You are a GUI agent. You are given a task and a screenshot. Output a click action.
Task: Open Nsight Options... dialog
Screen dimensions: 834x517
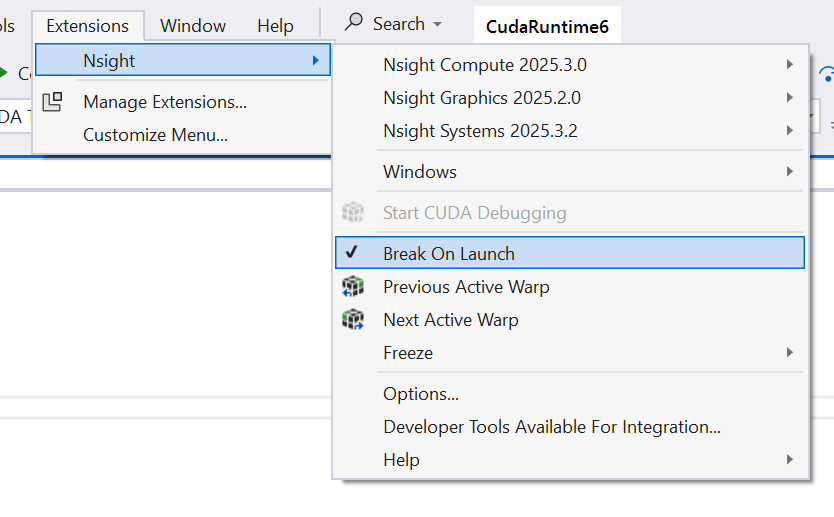[569, 394]
